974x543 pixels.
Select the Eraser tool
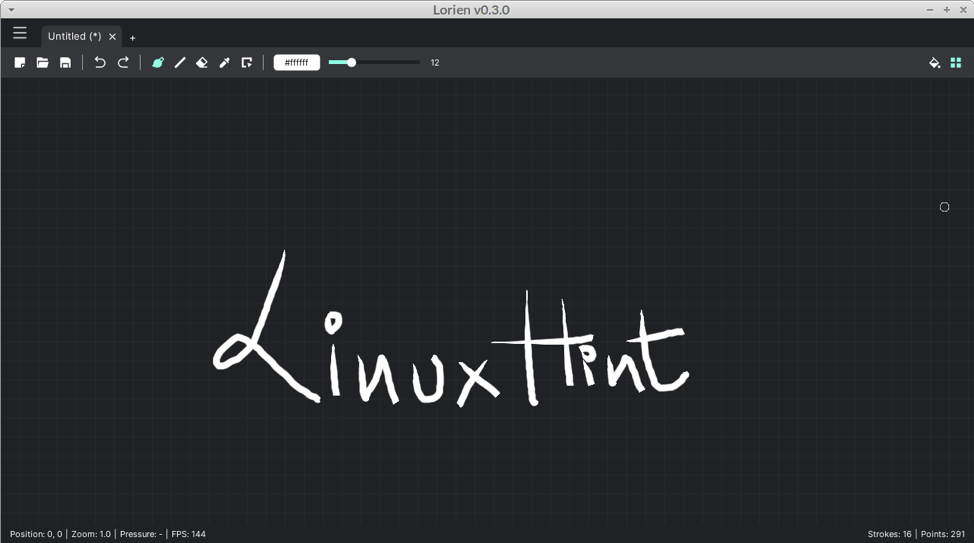click(x=202, y=63)
